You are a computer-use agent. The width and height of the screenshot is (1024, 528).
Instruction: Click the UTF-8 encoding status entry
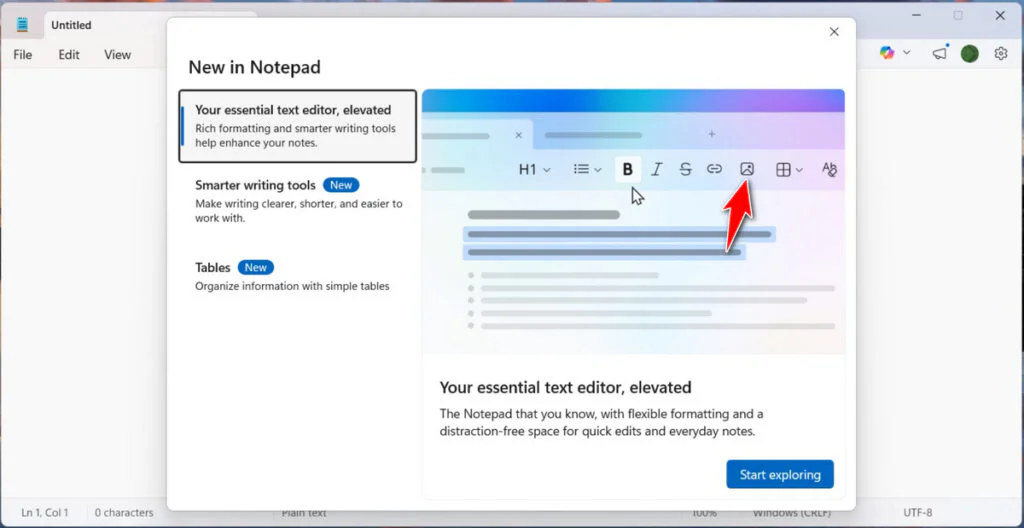[918, 513]
